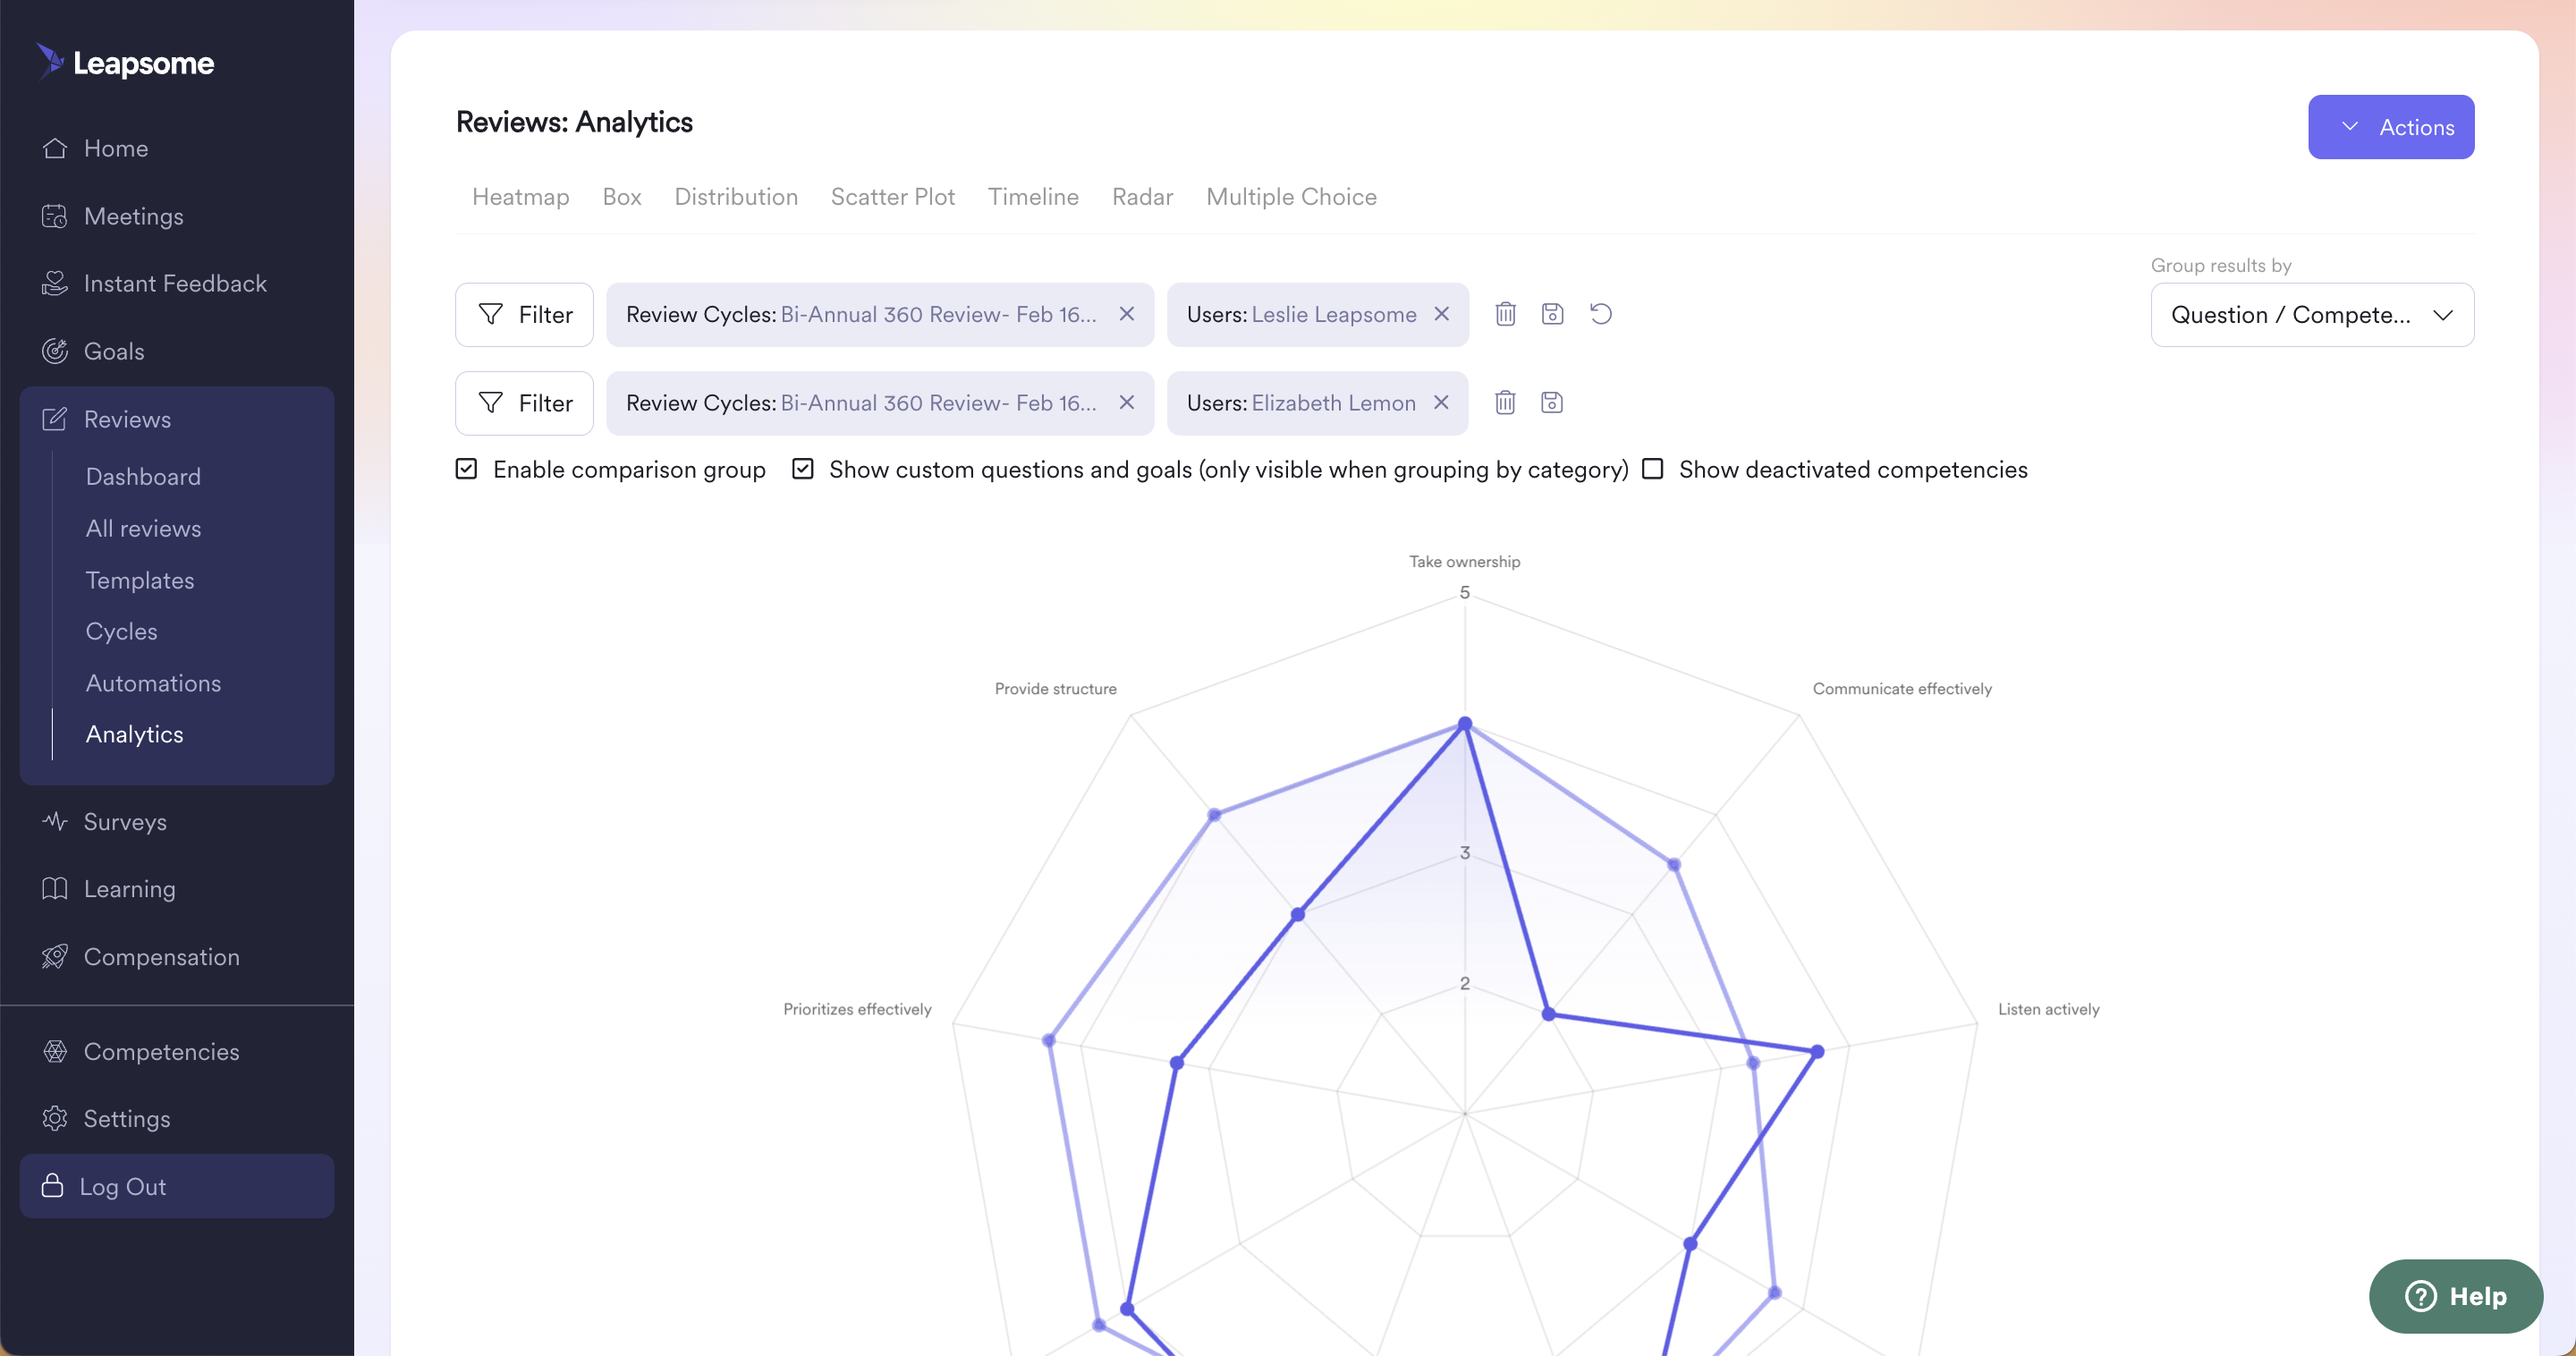Toggle Enable comparison group checkbox
The width and height of the screenshot is (2576, 1356).
466,469
